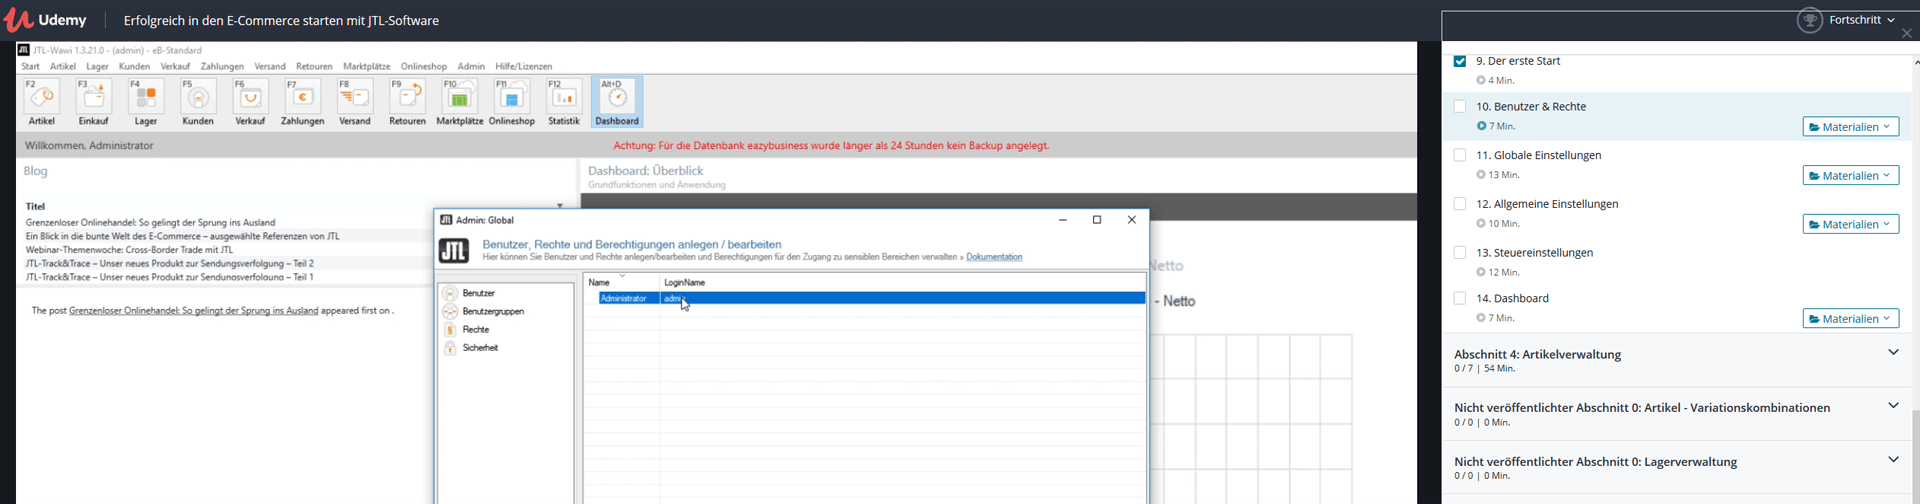Click the Marktplätze toolbar icon
The width and height of the screenshot is (1920, 504).
[x=460, y=102]
